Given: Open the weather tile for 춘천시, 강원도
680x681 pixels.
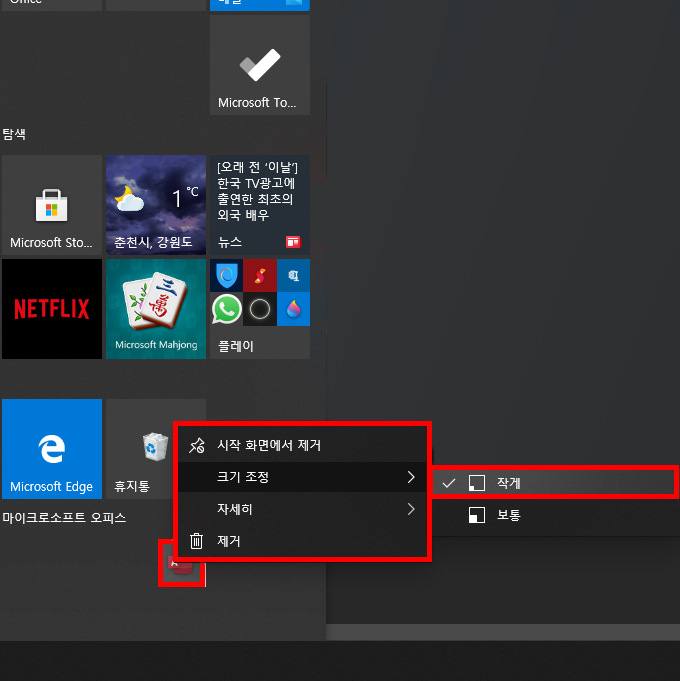Looking at the screenshot, I should [x=156, y=205].
